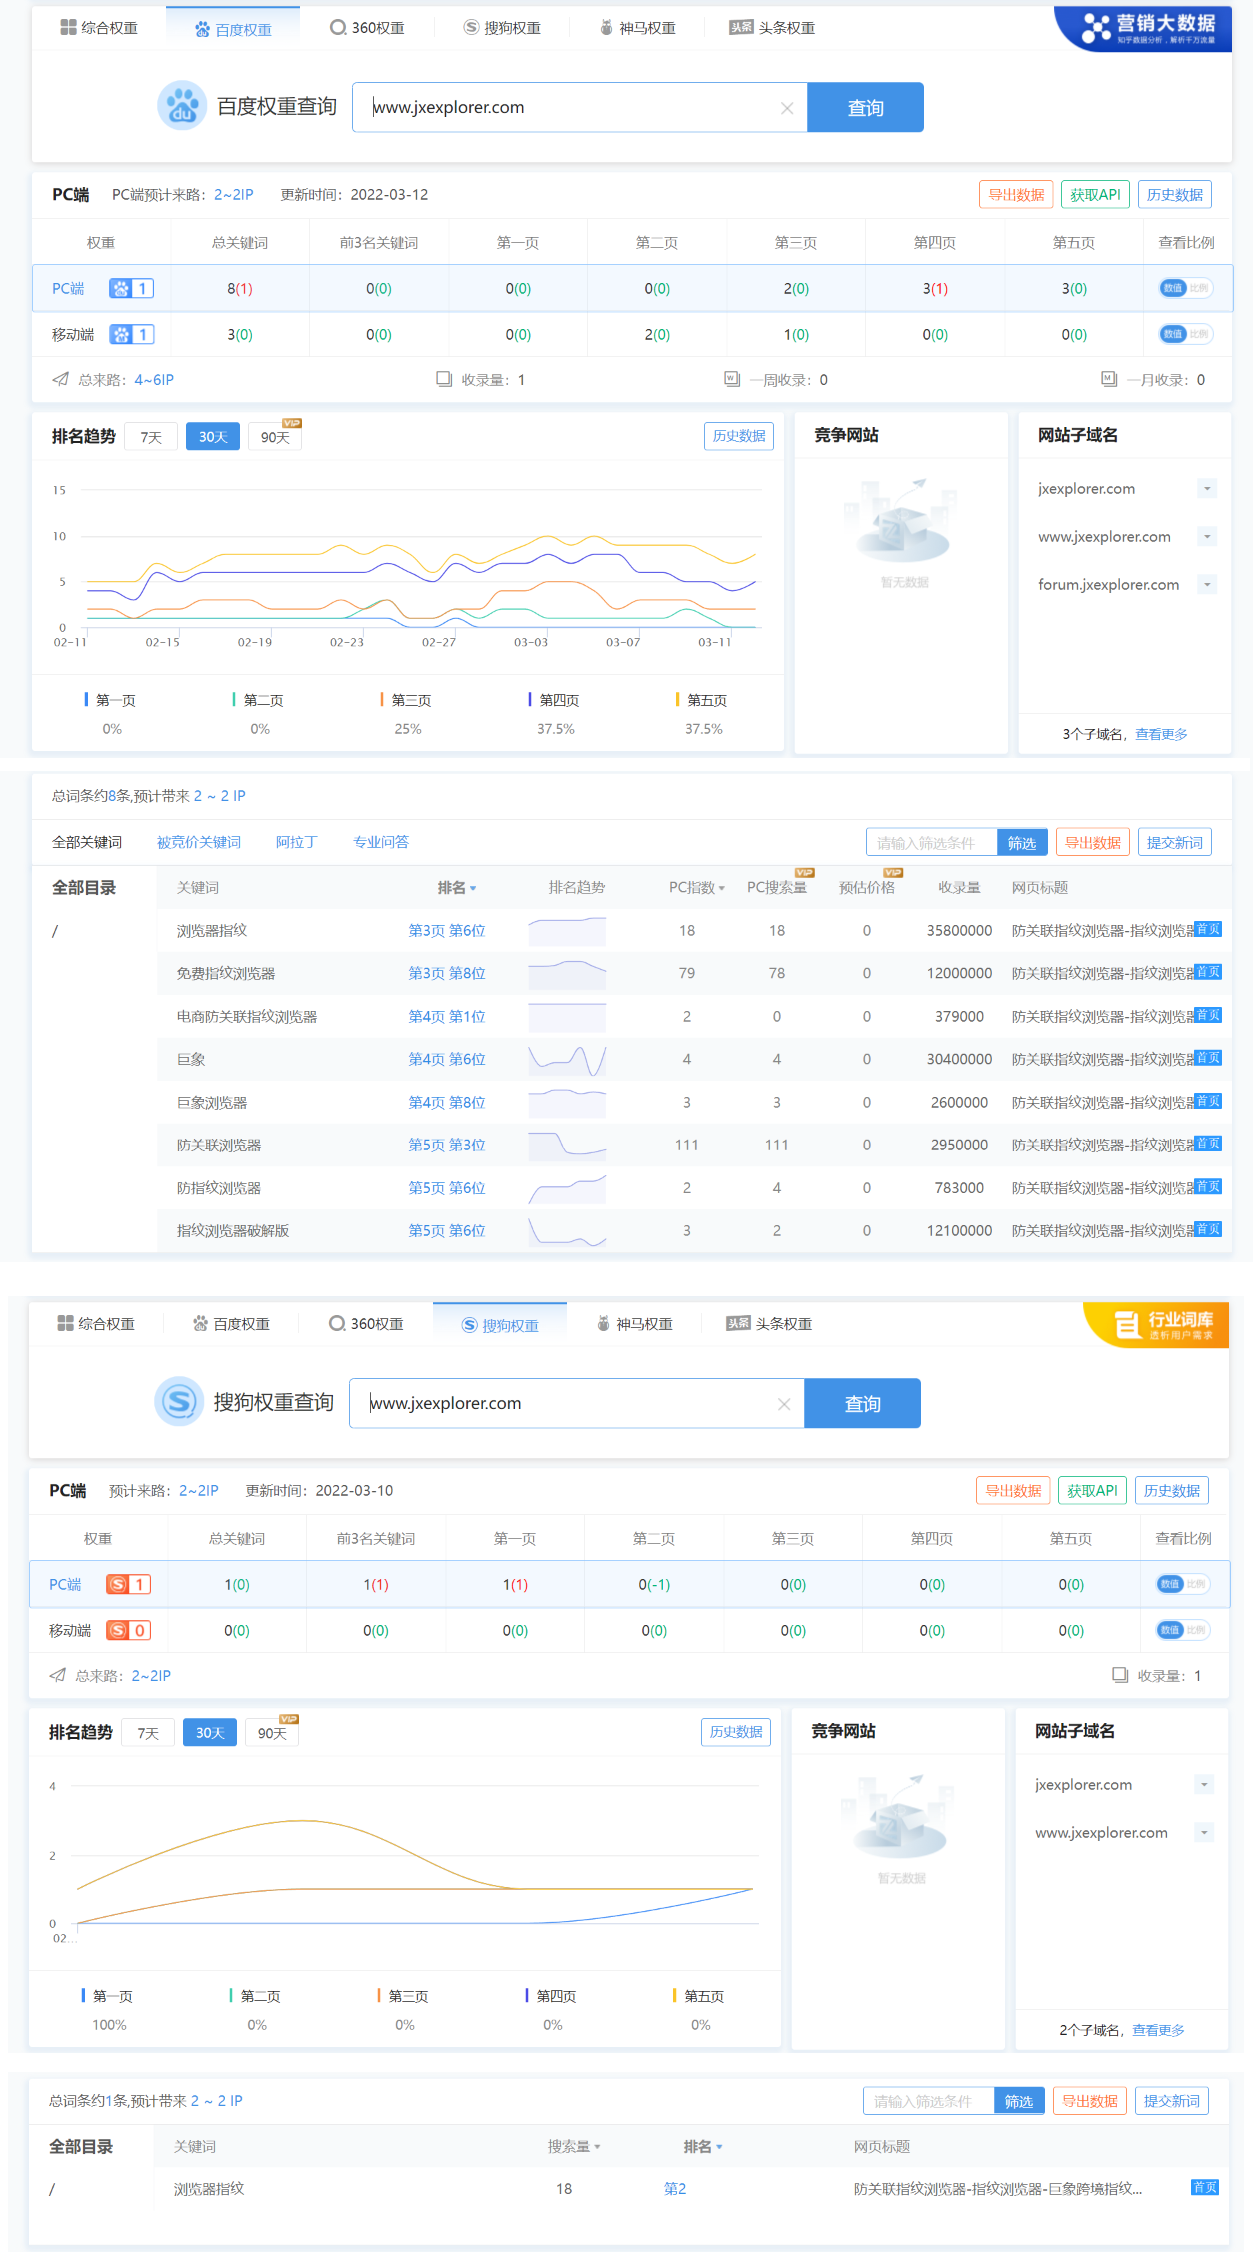Sort the Baidu keywords by the 排名 column
This screenshot has width=1253, height=2252.
457,888
